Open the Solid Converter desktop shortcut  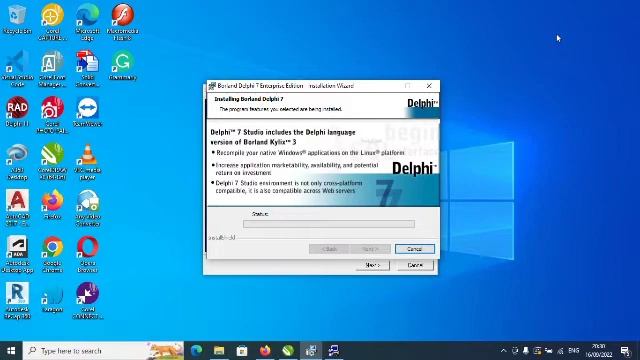click(87, 68)
